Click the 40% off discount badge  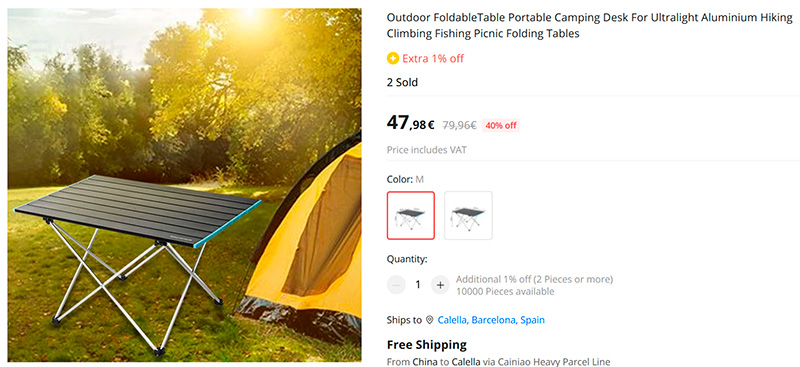click(501, 126)
